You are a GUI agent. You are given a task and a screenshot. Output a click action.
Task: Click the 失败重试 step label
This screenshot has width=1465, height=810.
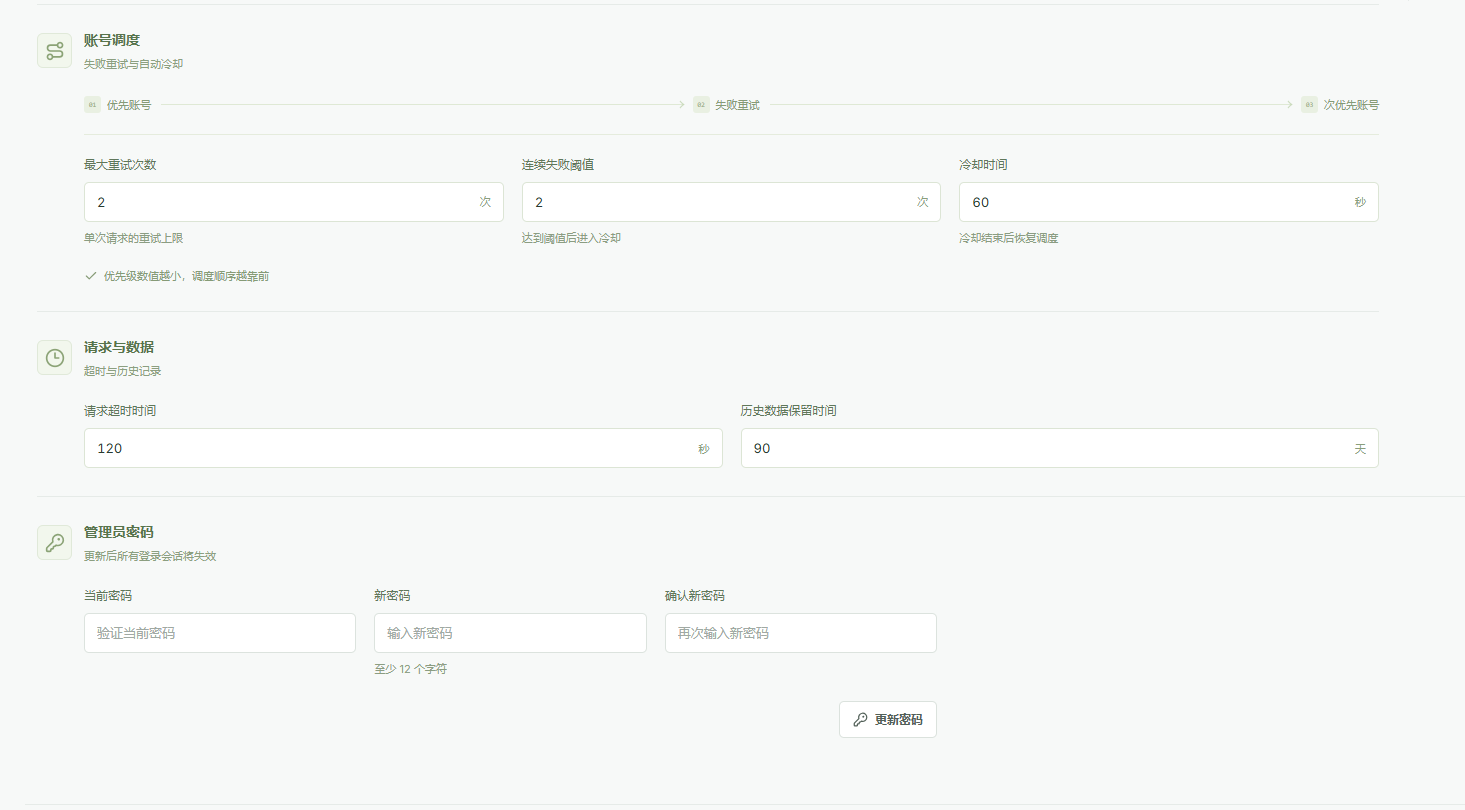[737, 105]
